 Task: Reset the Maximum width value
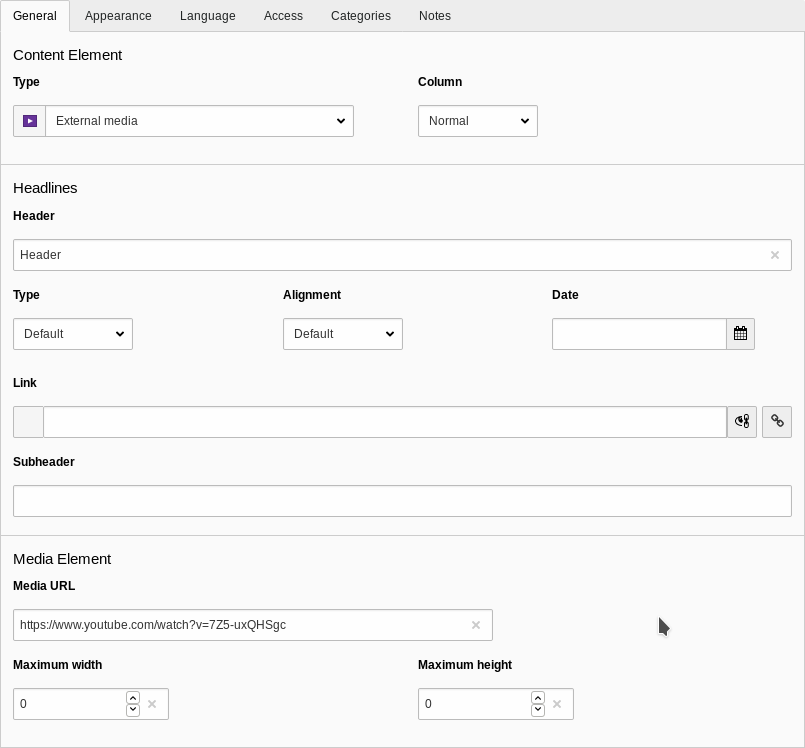coord(152,703)
